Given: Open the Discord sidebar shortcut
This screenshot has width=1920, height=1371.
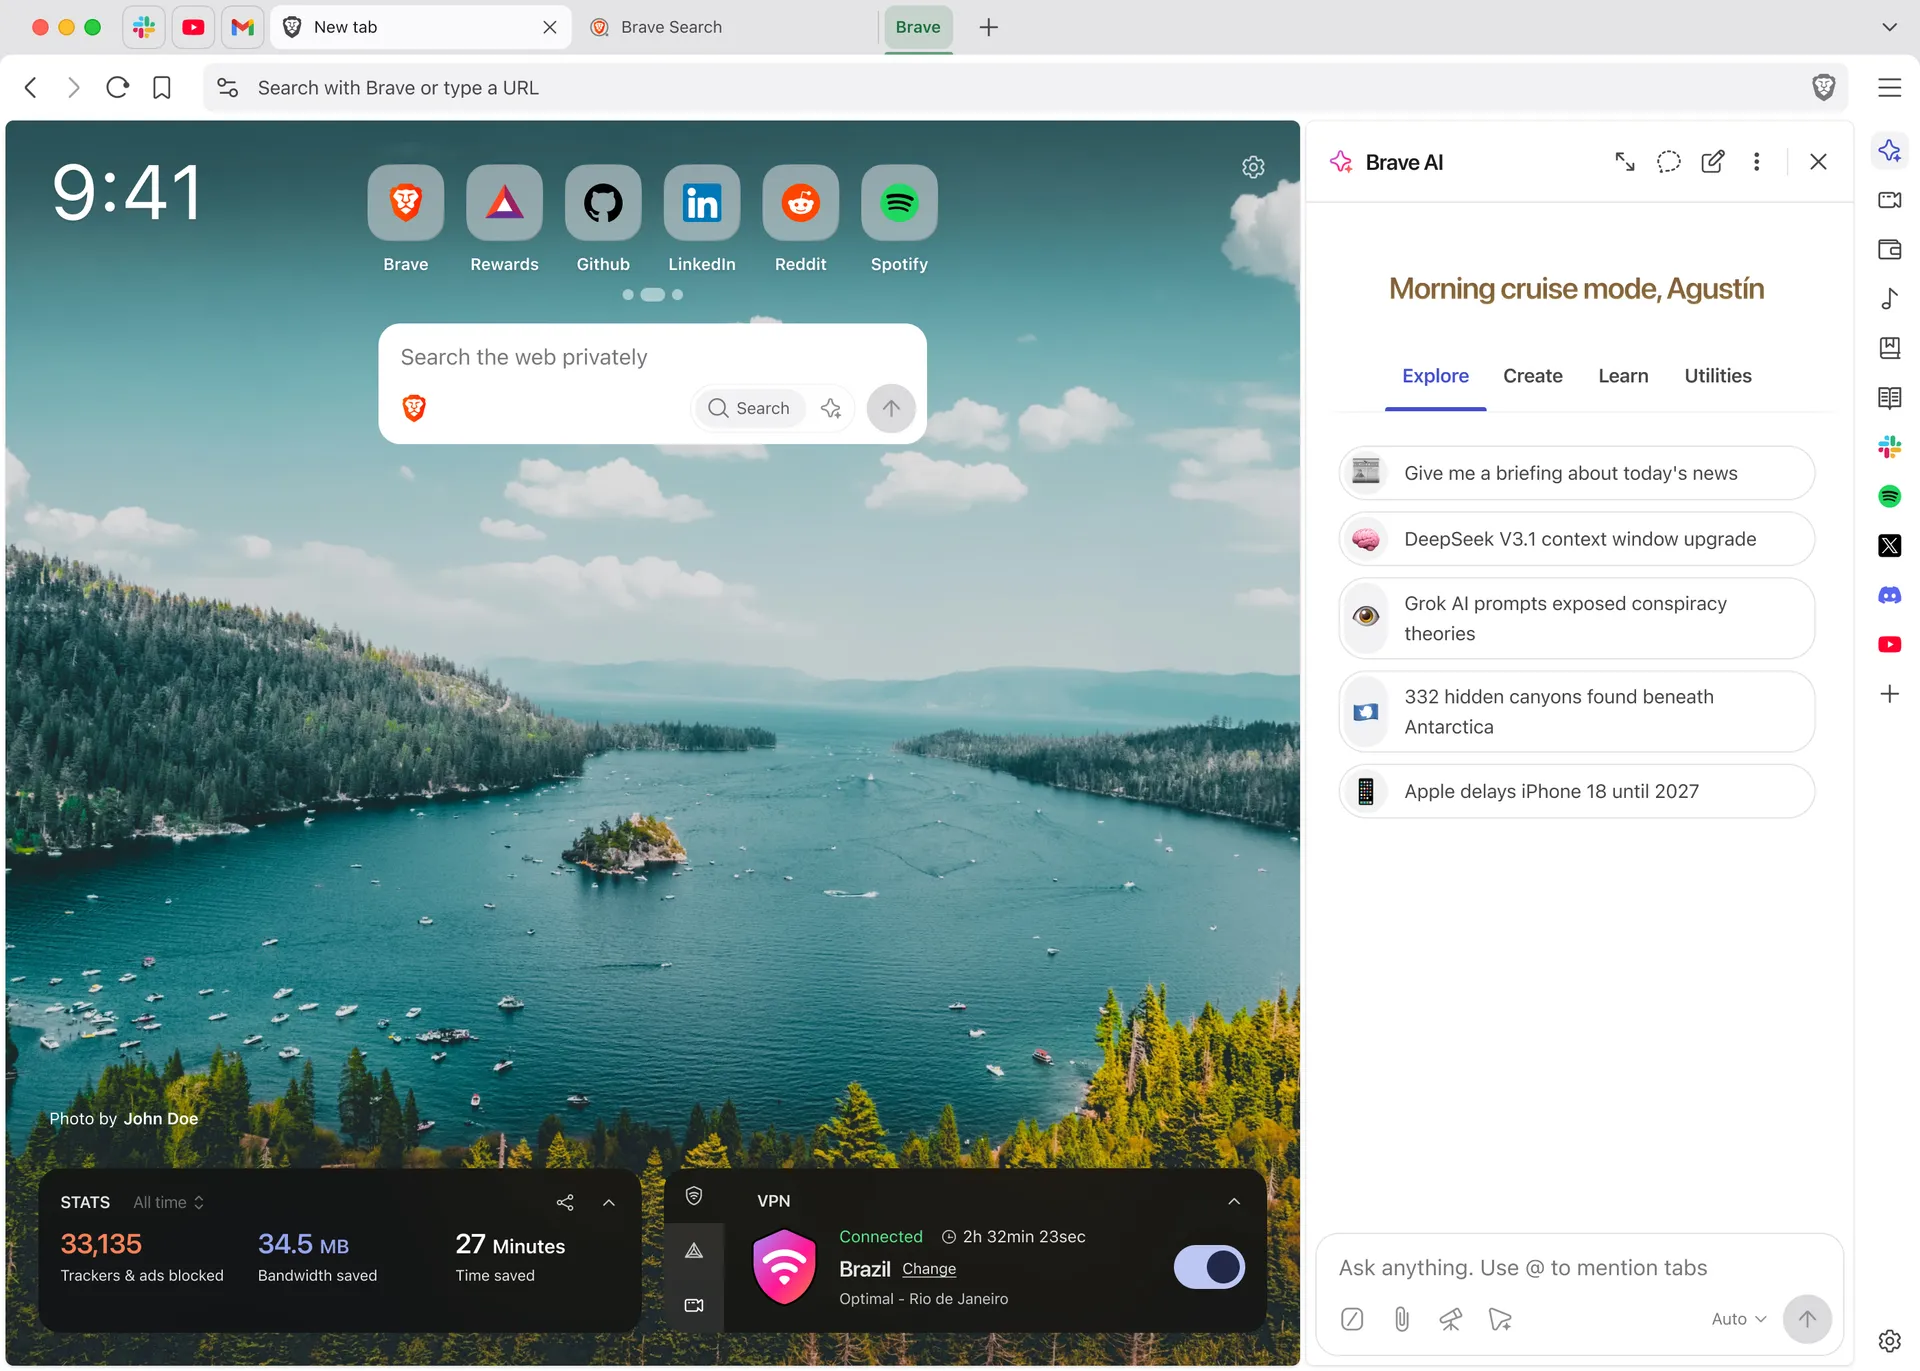Looking at the screenshot, I should point(1889,596).
